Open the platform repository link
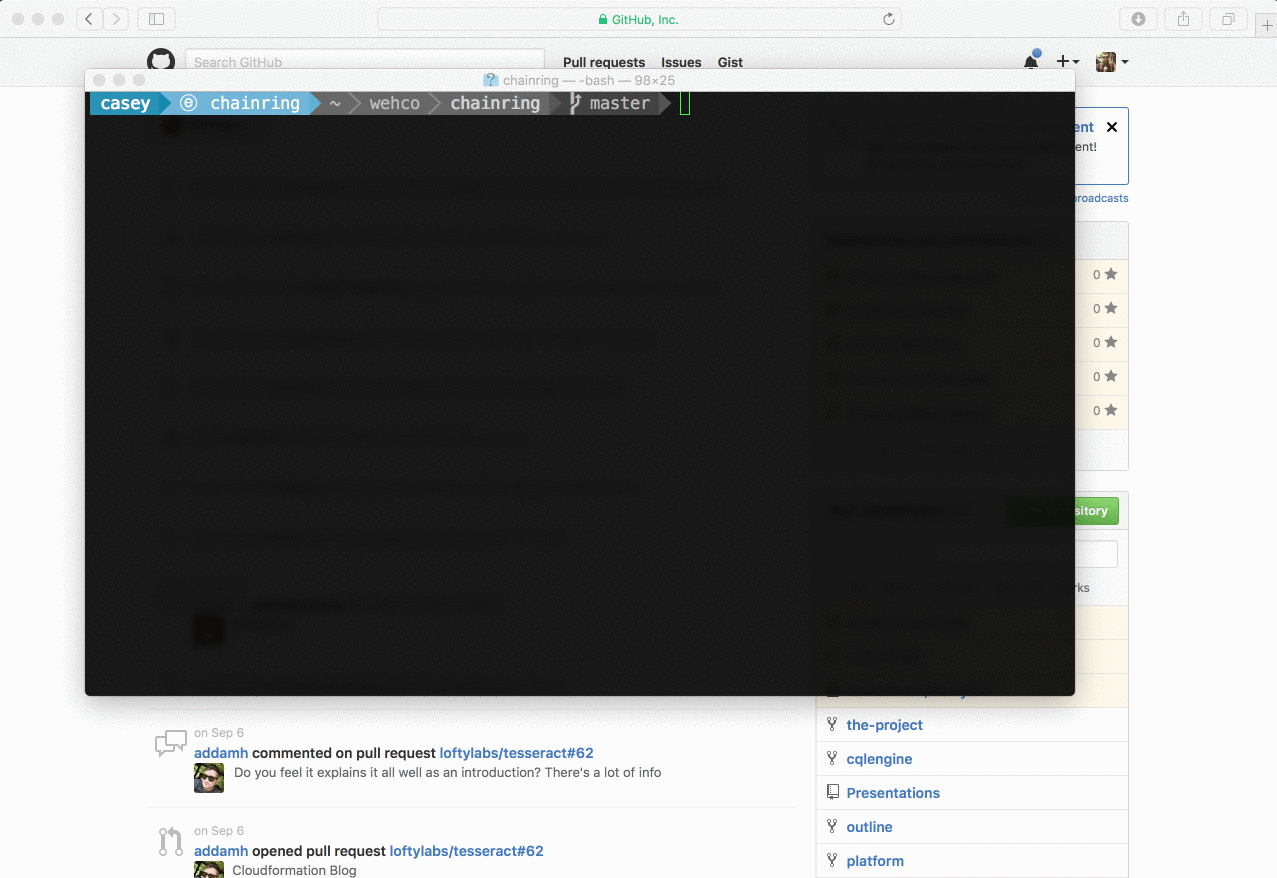This screenshot has width=1277, height=878. 875,861
